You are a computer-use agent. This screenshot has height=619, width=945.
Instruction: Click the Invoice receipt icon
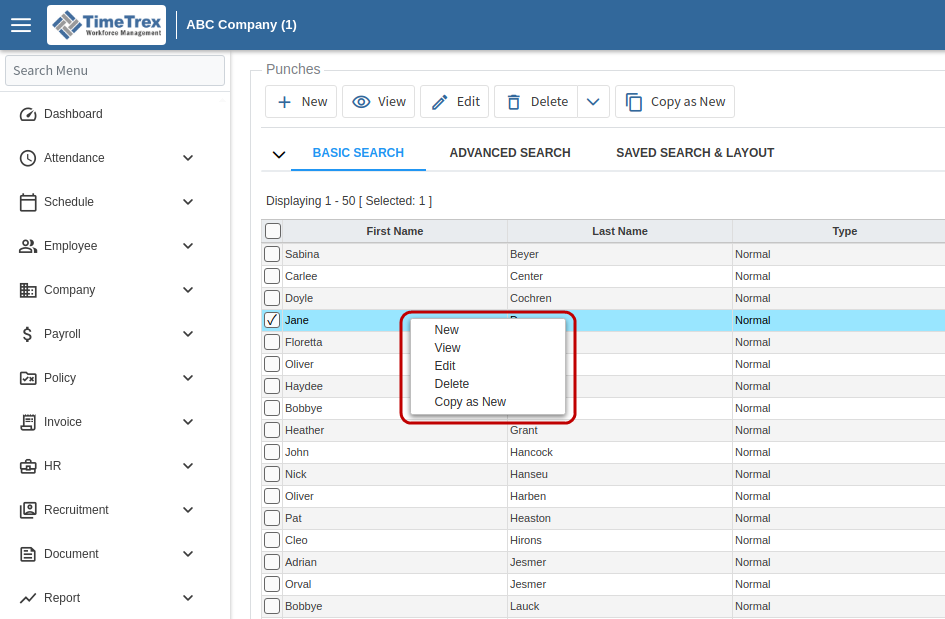pos(28,422)
